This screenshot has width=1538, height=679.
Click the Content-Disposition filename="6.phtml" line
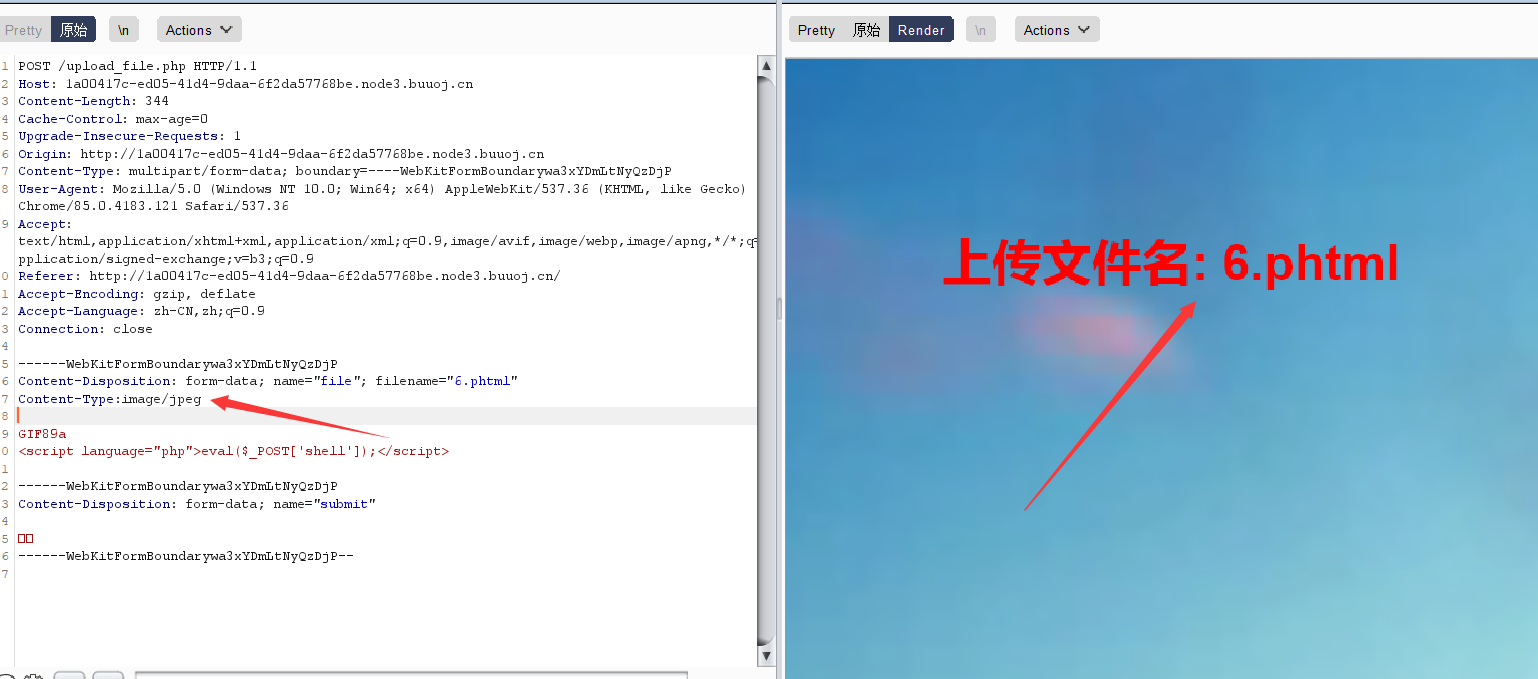268,381
